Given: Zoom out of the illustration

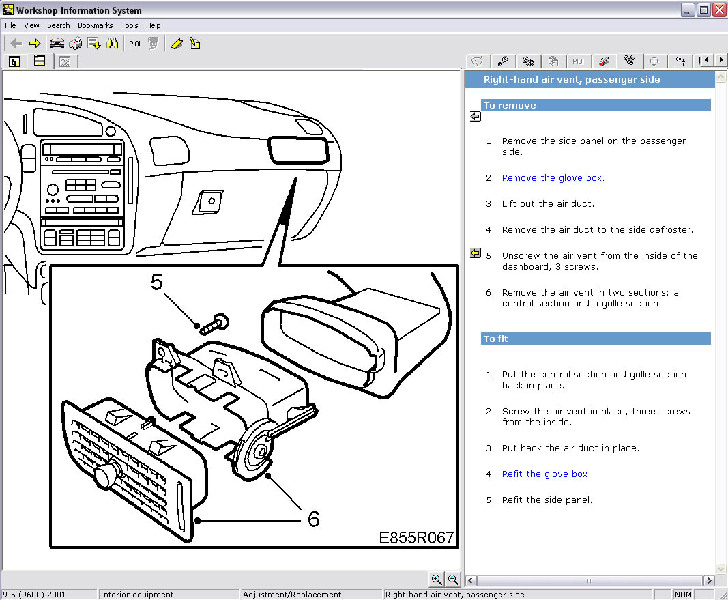Looking at the screenshot, I should (452, 579).
